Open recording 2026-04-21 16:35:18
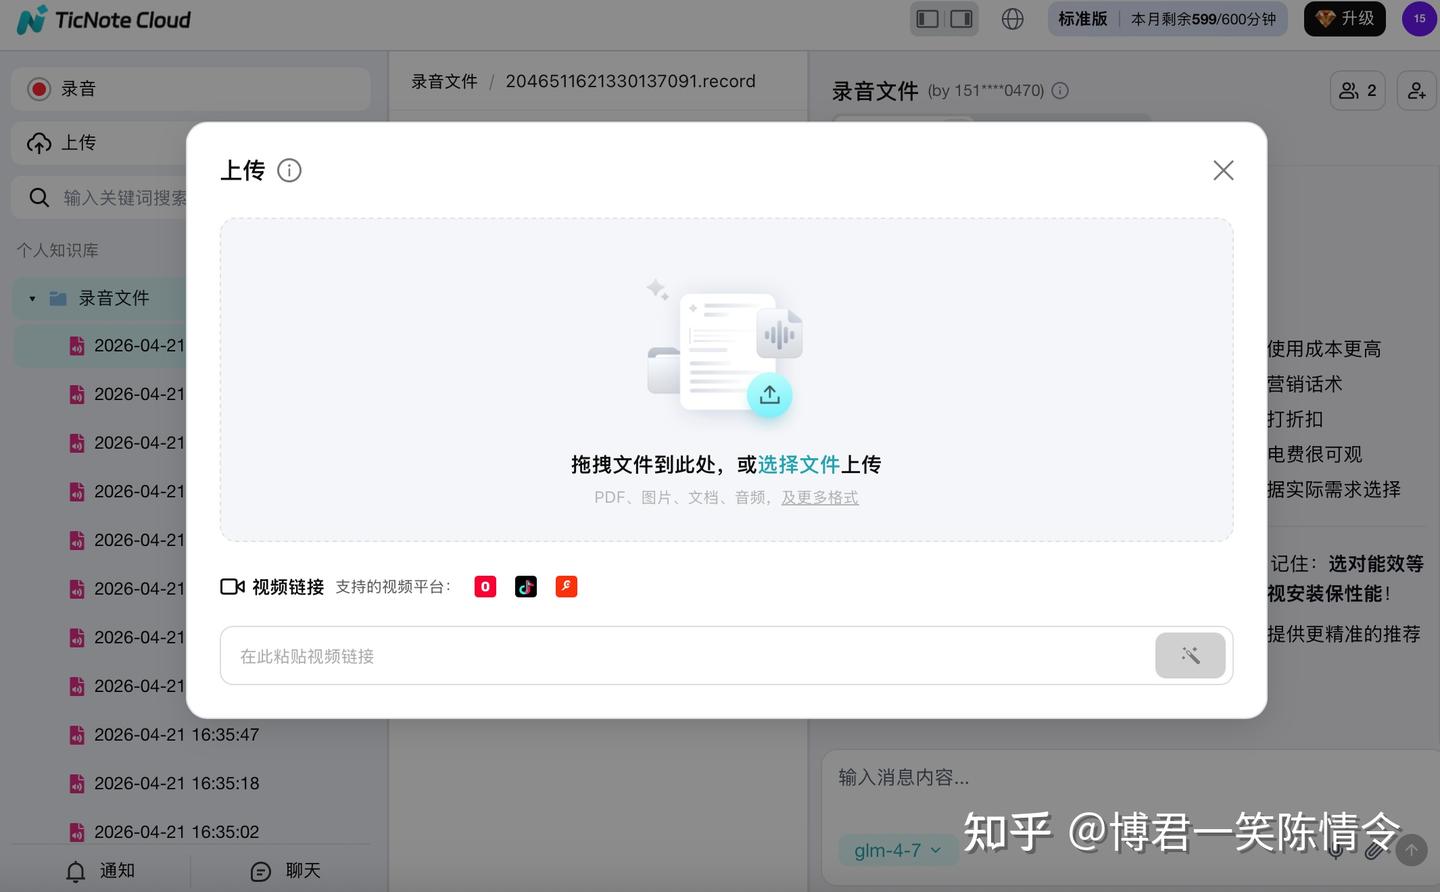The image size is (1440, 892). [x=177, y=783]
